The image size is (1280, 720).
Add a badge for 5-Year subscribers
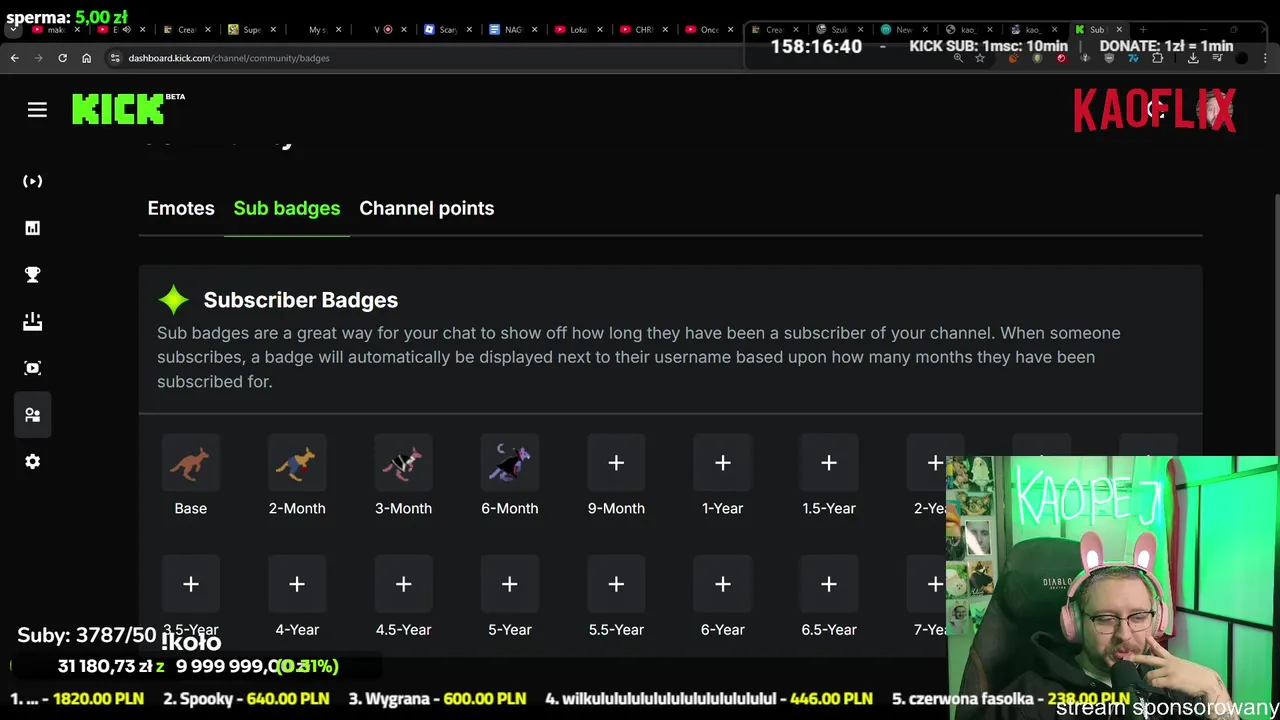click(x=510, y=584)
